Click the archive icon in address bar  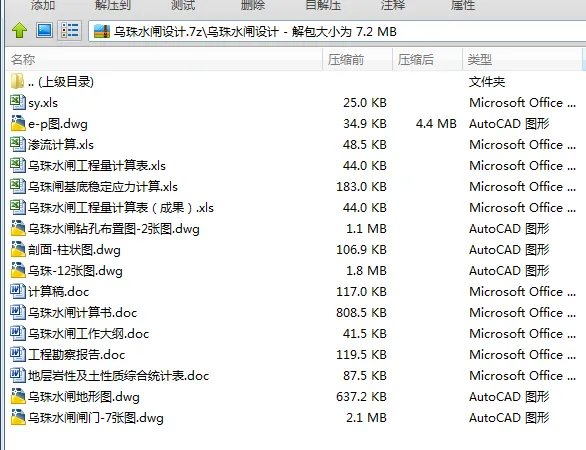[102, 31]
